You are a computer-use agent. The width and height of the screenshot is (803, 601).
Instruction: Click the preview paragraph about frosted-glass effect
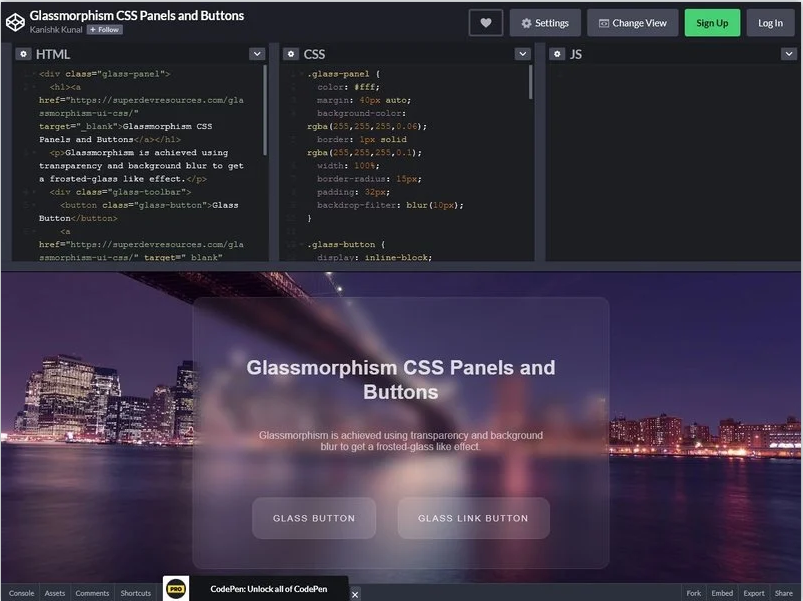(400, 441)
